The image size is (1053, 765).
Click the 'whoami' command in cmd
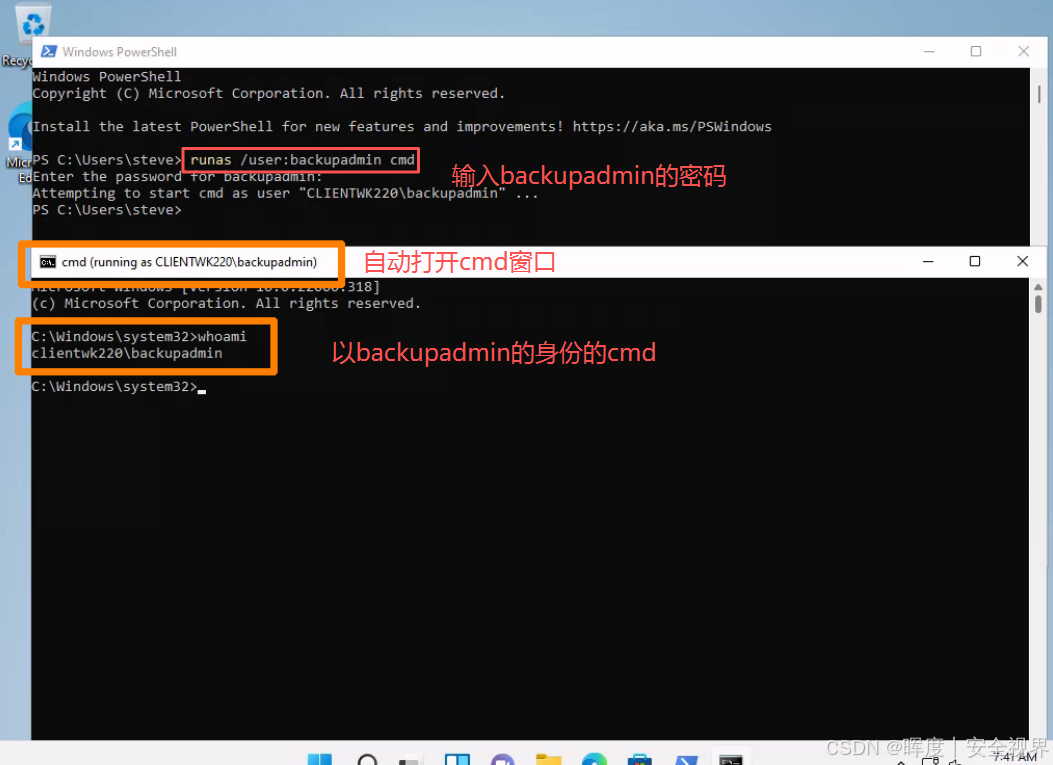coord(222,336)
